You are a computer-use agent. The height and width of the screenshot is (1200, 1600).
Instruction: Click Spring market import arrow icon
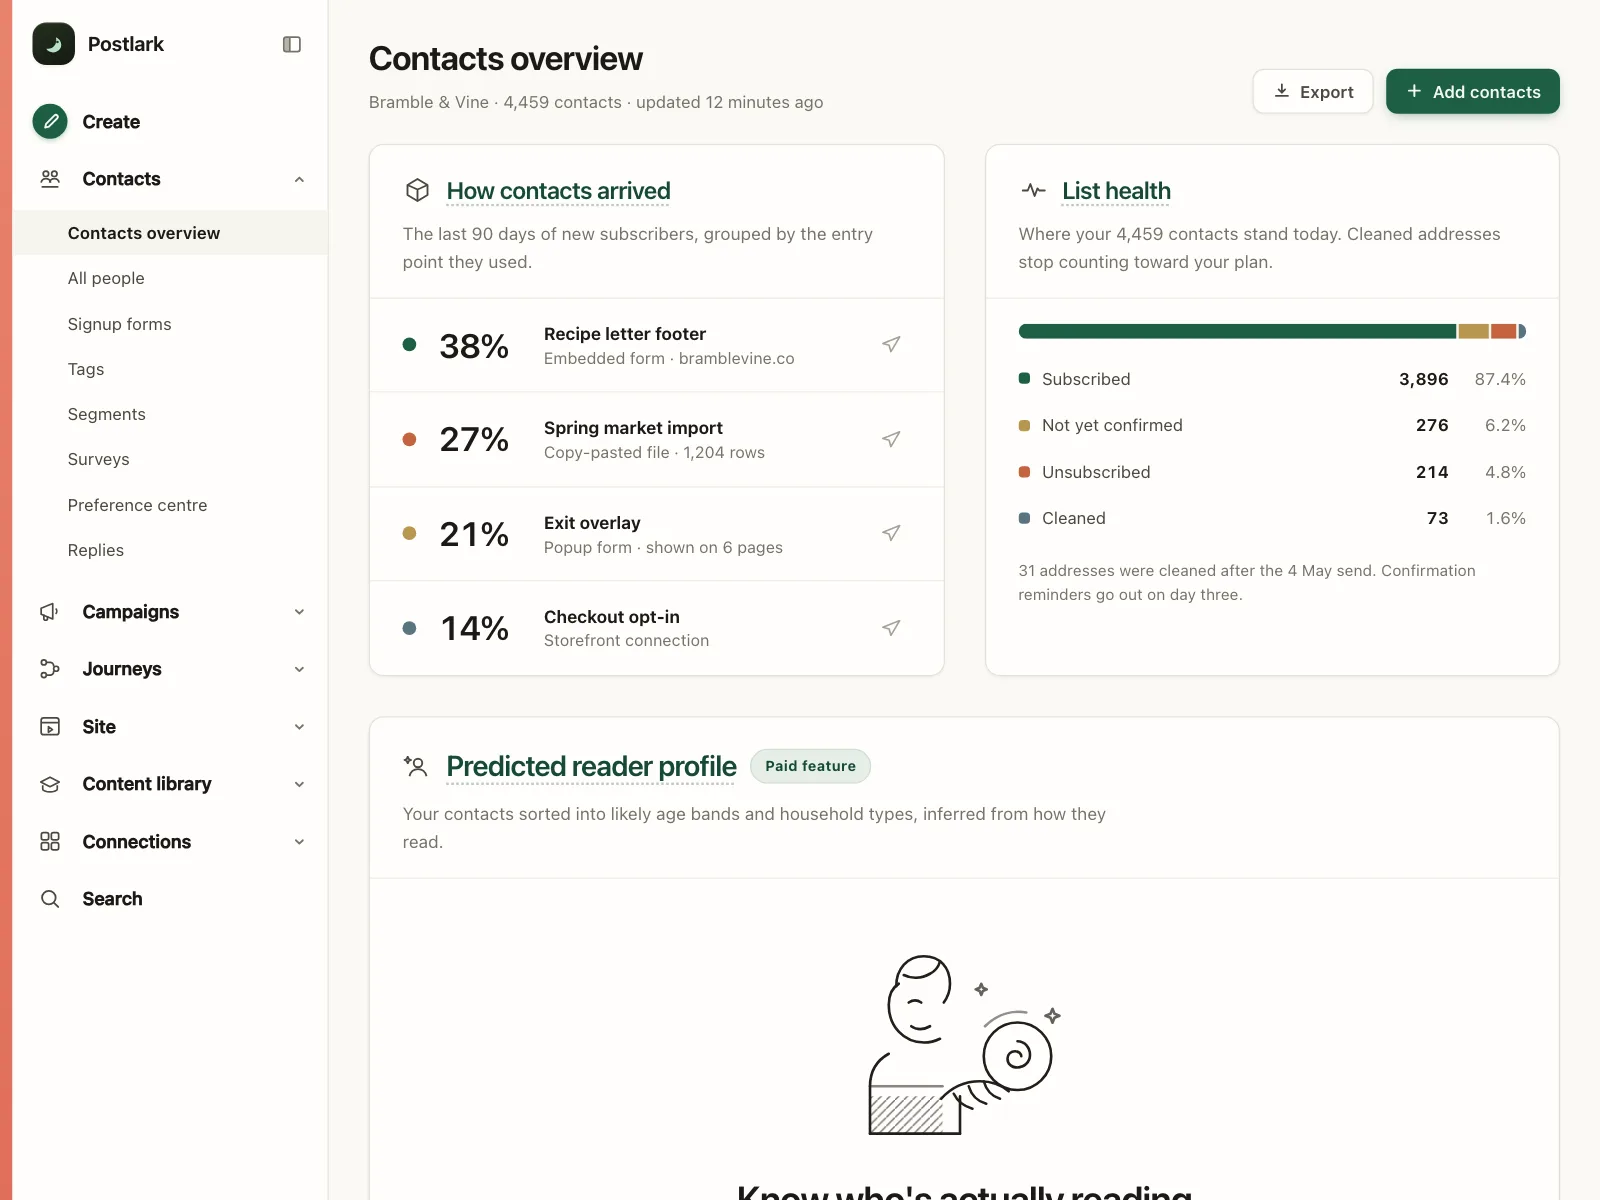(891, 439)
